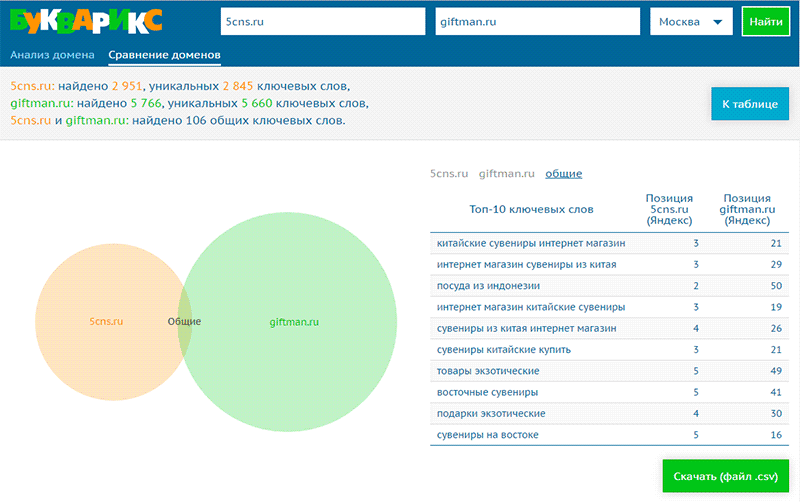The image size is (800, 502).
Task: Click keyword 'китайские сувениры интернет магазин'
Action: (x=531, y=243)
